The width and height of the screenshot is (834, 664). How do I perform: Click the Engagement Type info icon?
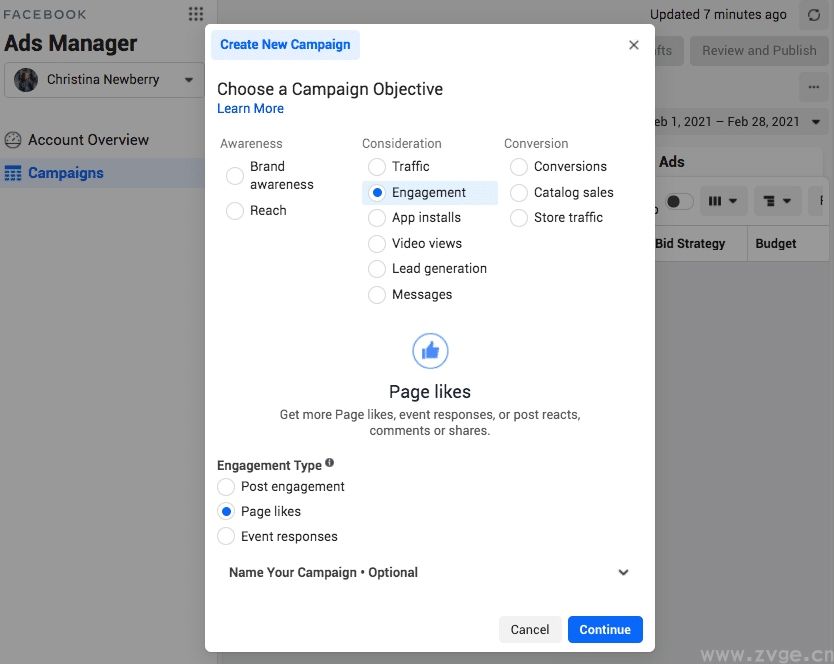pyautogui.click(x=330, y=464)
